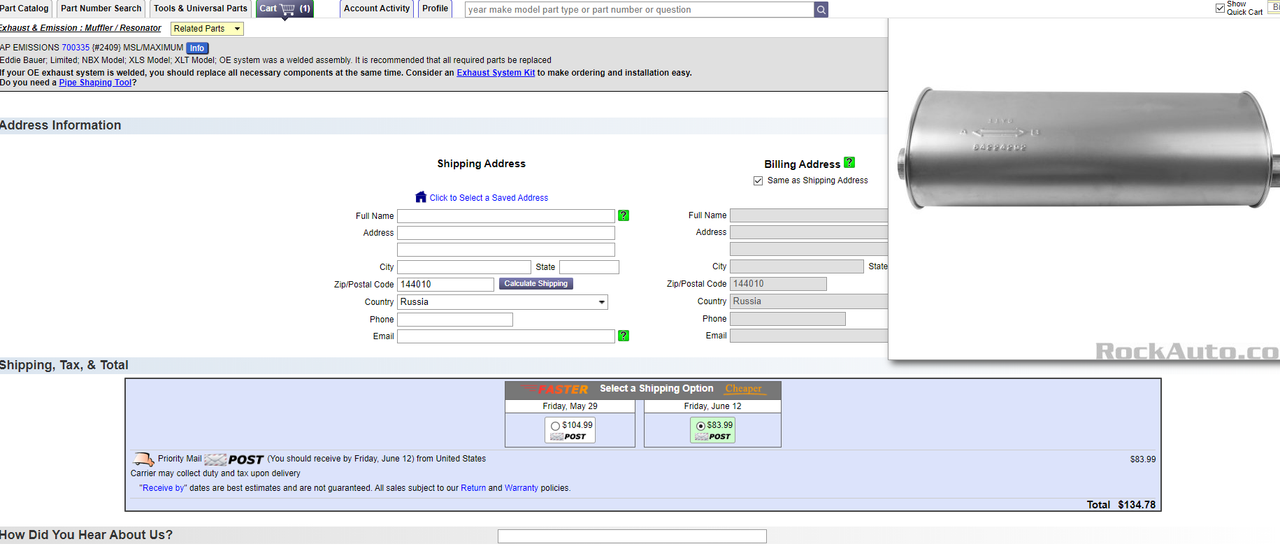Open the Profile tab
Image resolution: width=1280 pixels, height=549 pixels.
[x=435, y=8]
